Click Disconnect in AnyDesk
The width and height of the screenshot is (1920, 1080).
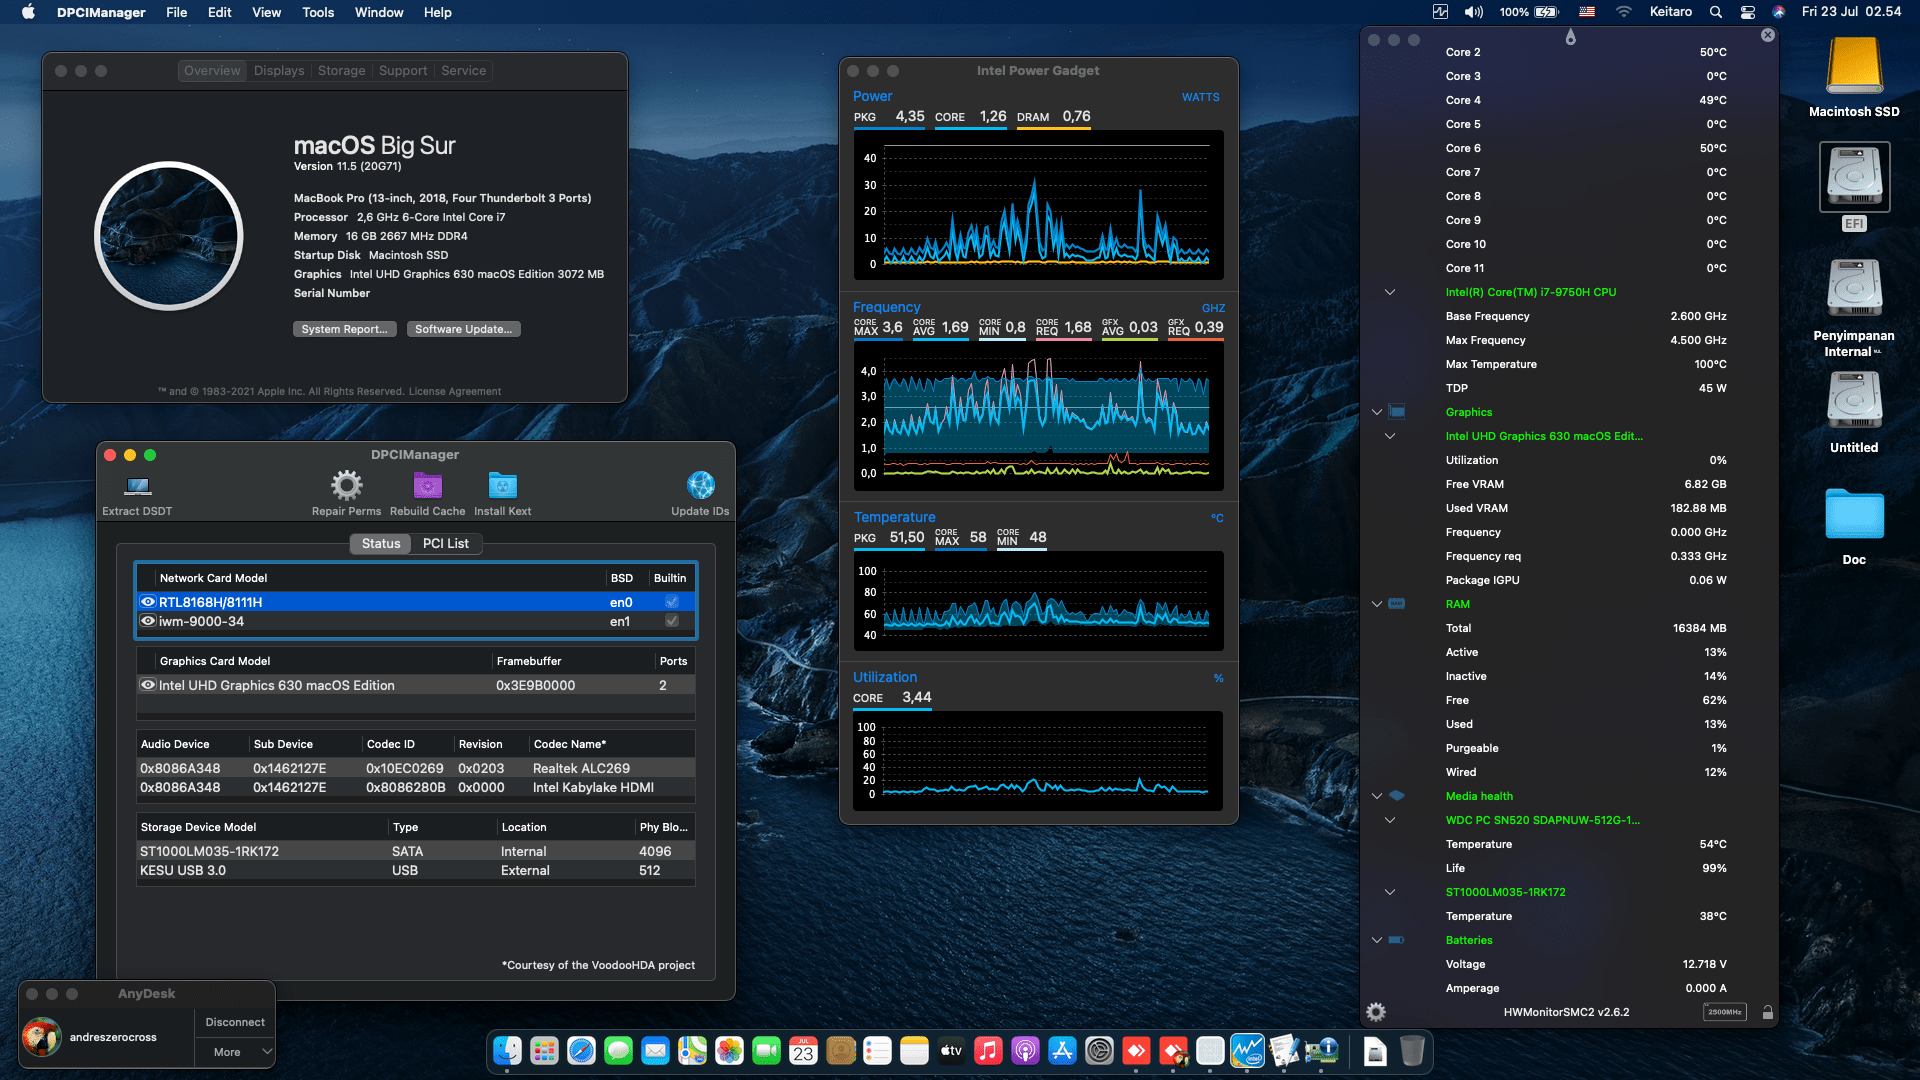pyautogui.click(x=235, y=1022)
